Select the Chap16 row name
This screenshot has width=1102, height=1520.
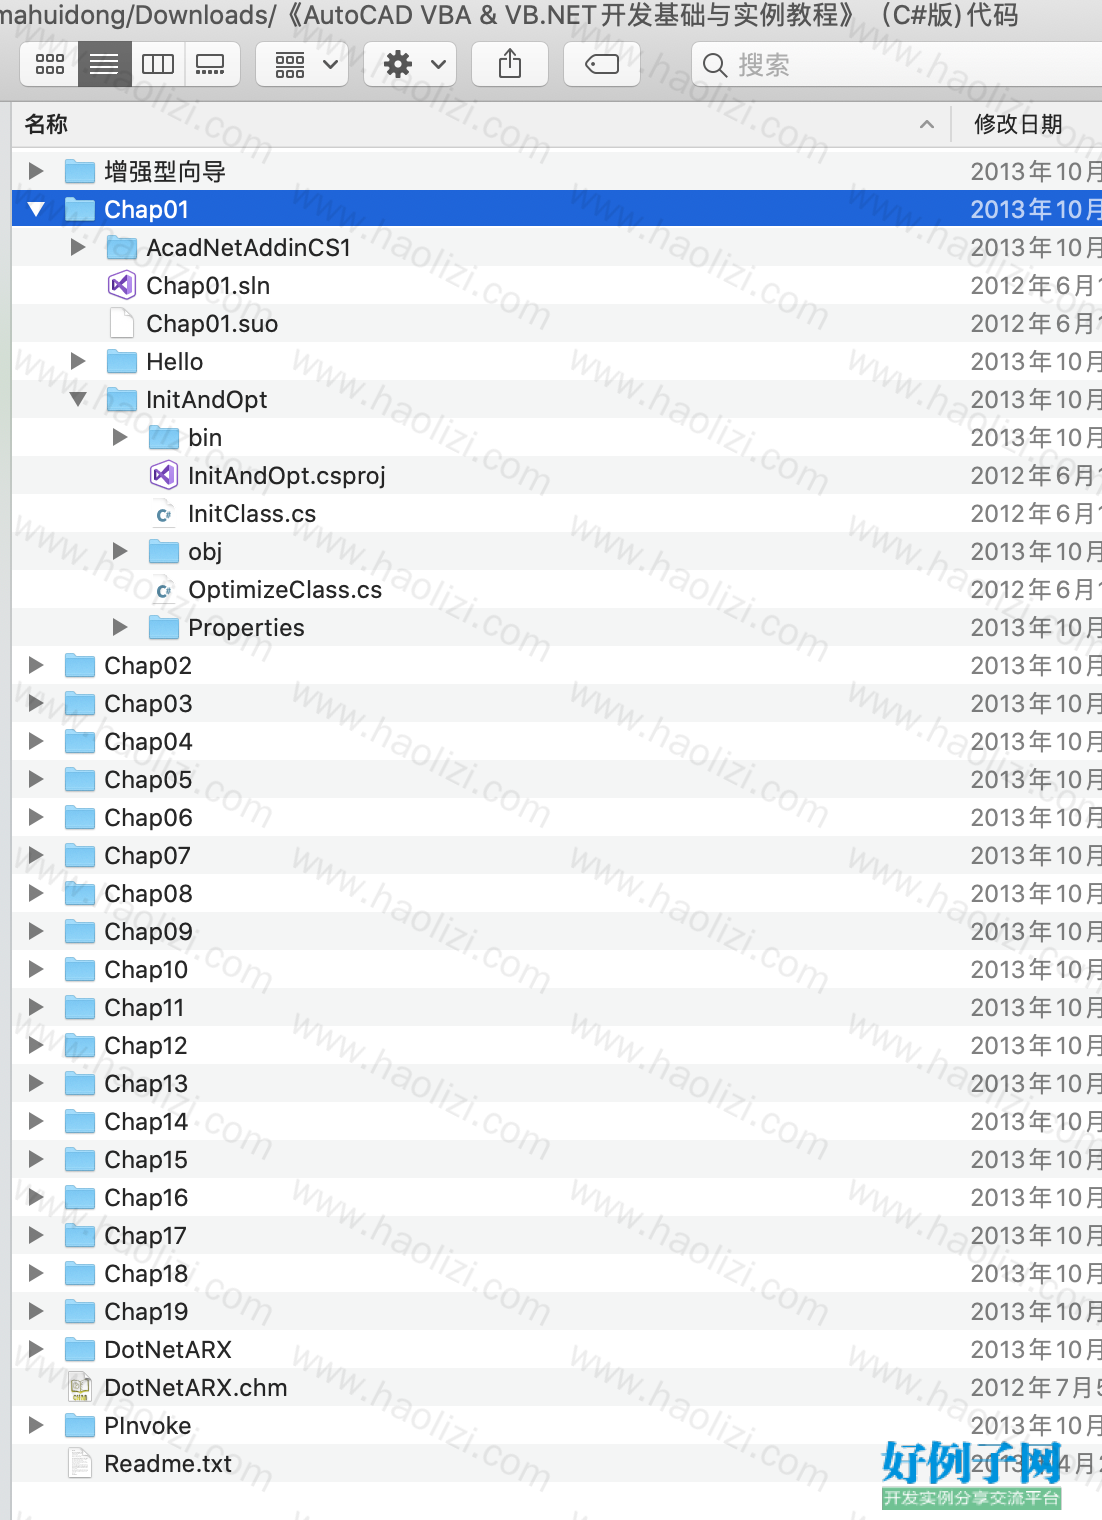coord(146,1198)
